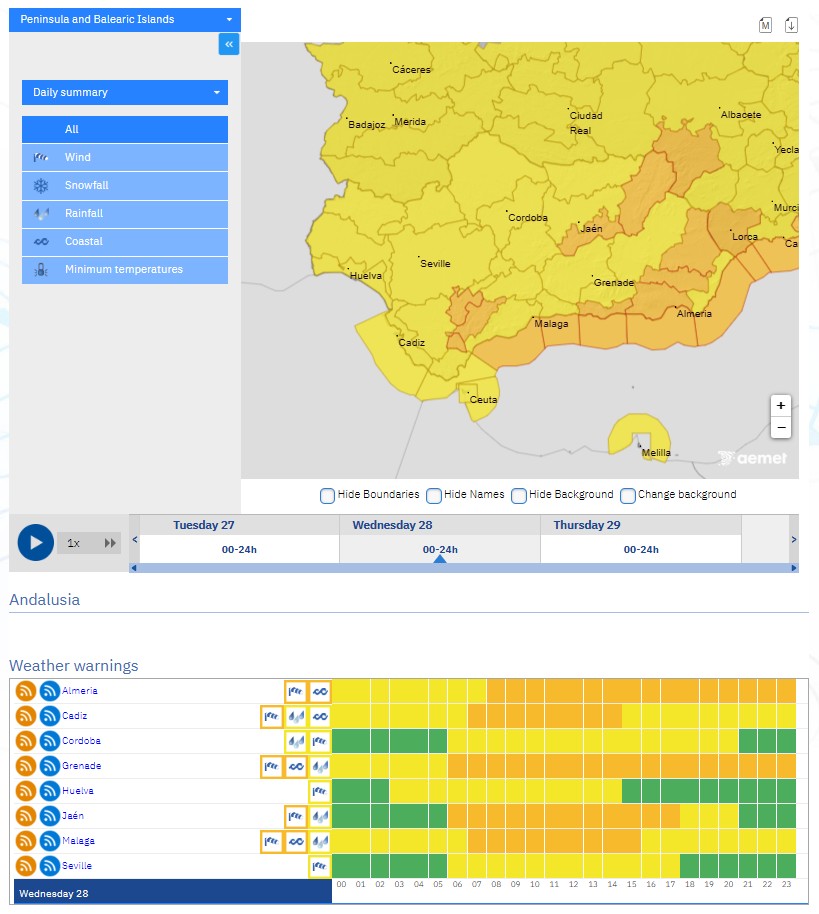Expand the Daily summary dropdown
This screenshot has height=914, width=819.
[x=124, y=92]
